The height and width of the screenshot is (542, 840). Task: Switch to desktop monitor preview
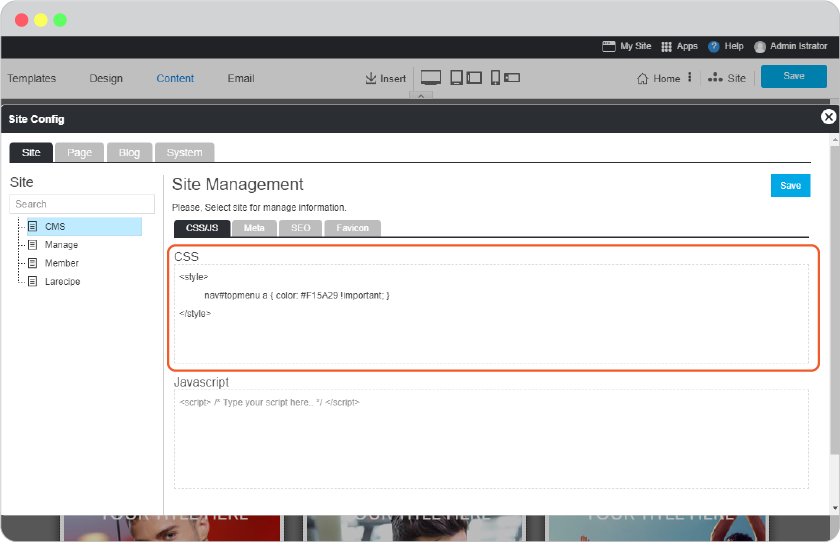pyautogui.click(x=431, y=78)
